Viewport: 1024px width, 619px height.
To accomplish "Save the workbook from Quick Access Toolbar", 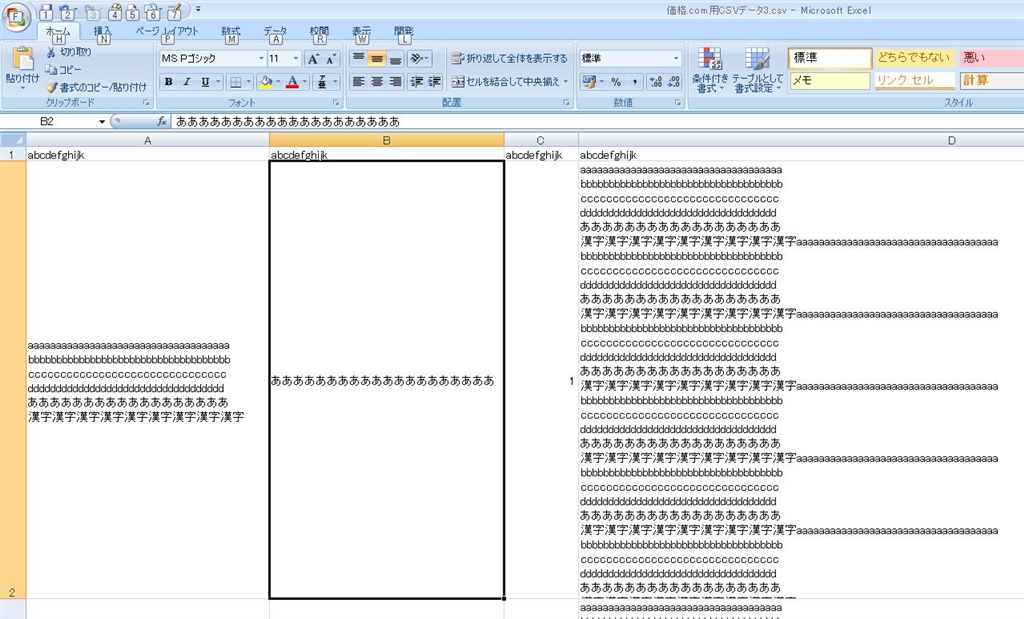I will [x=46, y=11].
